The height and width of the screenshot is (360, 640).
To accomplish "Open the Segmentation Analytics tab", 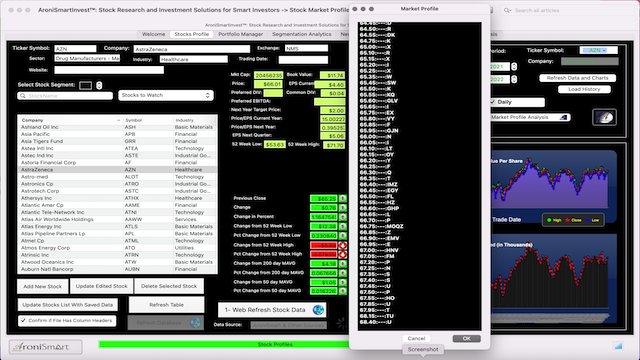I will pyautogui.click(x=302, y=34).
